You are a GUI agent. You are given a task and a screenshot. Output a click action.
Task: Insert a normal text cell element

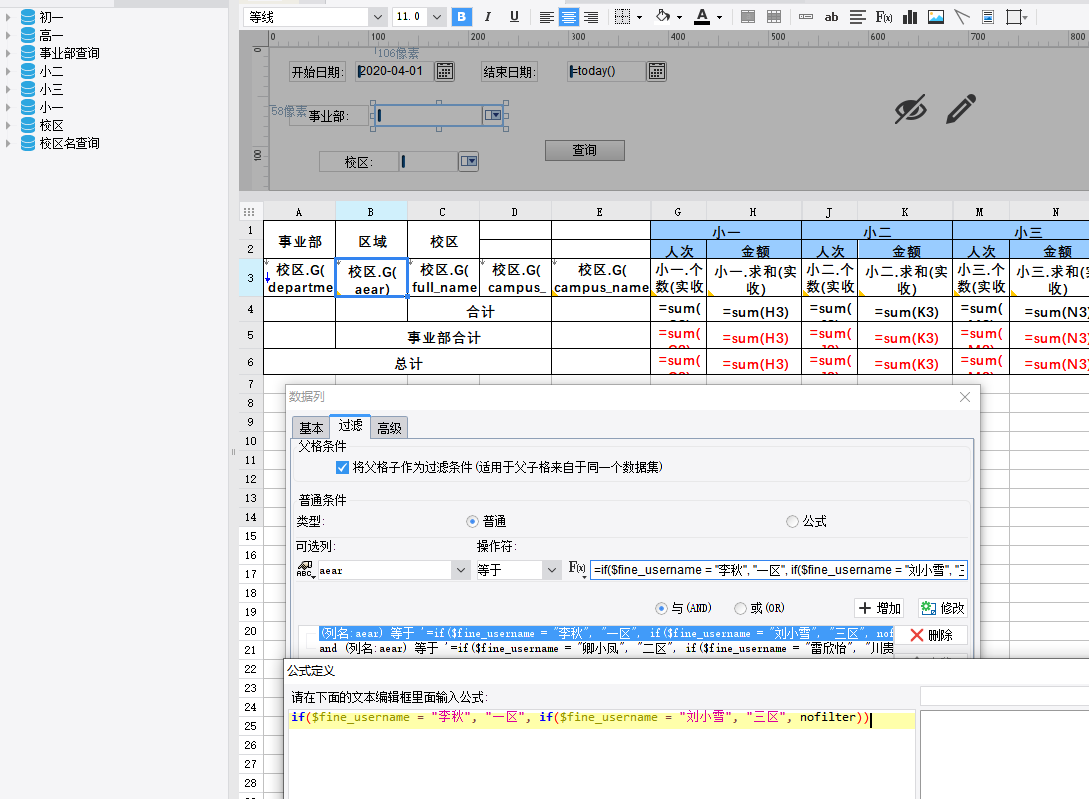[806, 17]
